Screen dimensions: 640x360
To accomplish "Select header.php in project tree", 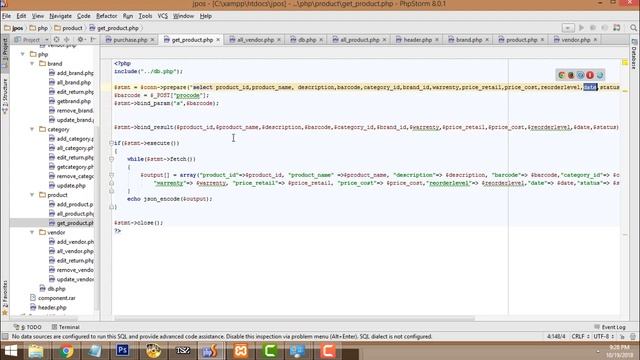I will (48, 308).
